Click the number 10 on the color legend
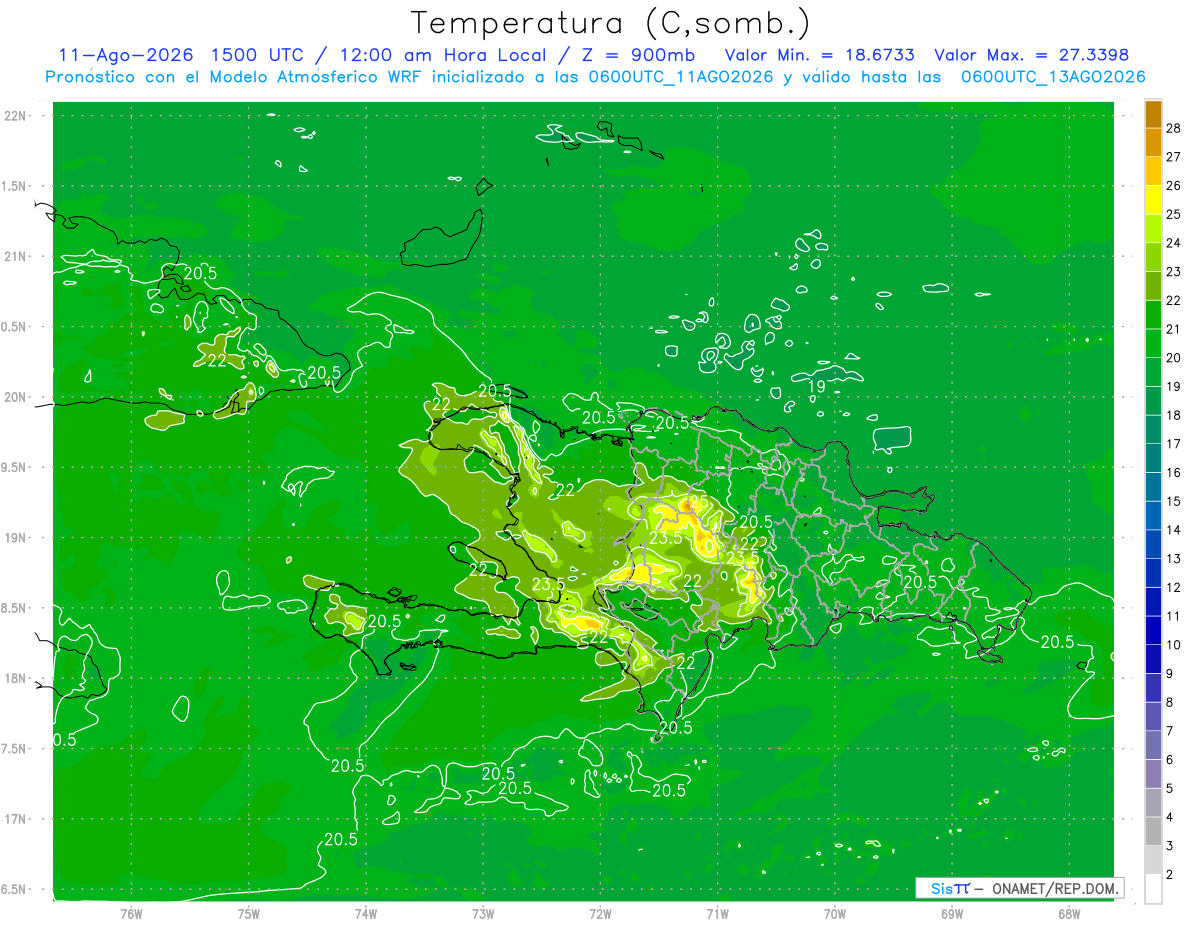The height and width of the screenshot is (927, 1200). [x=1174, y=645]
